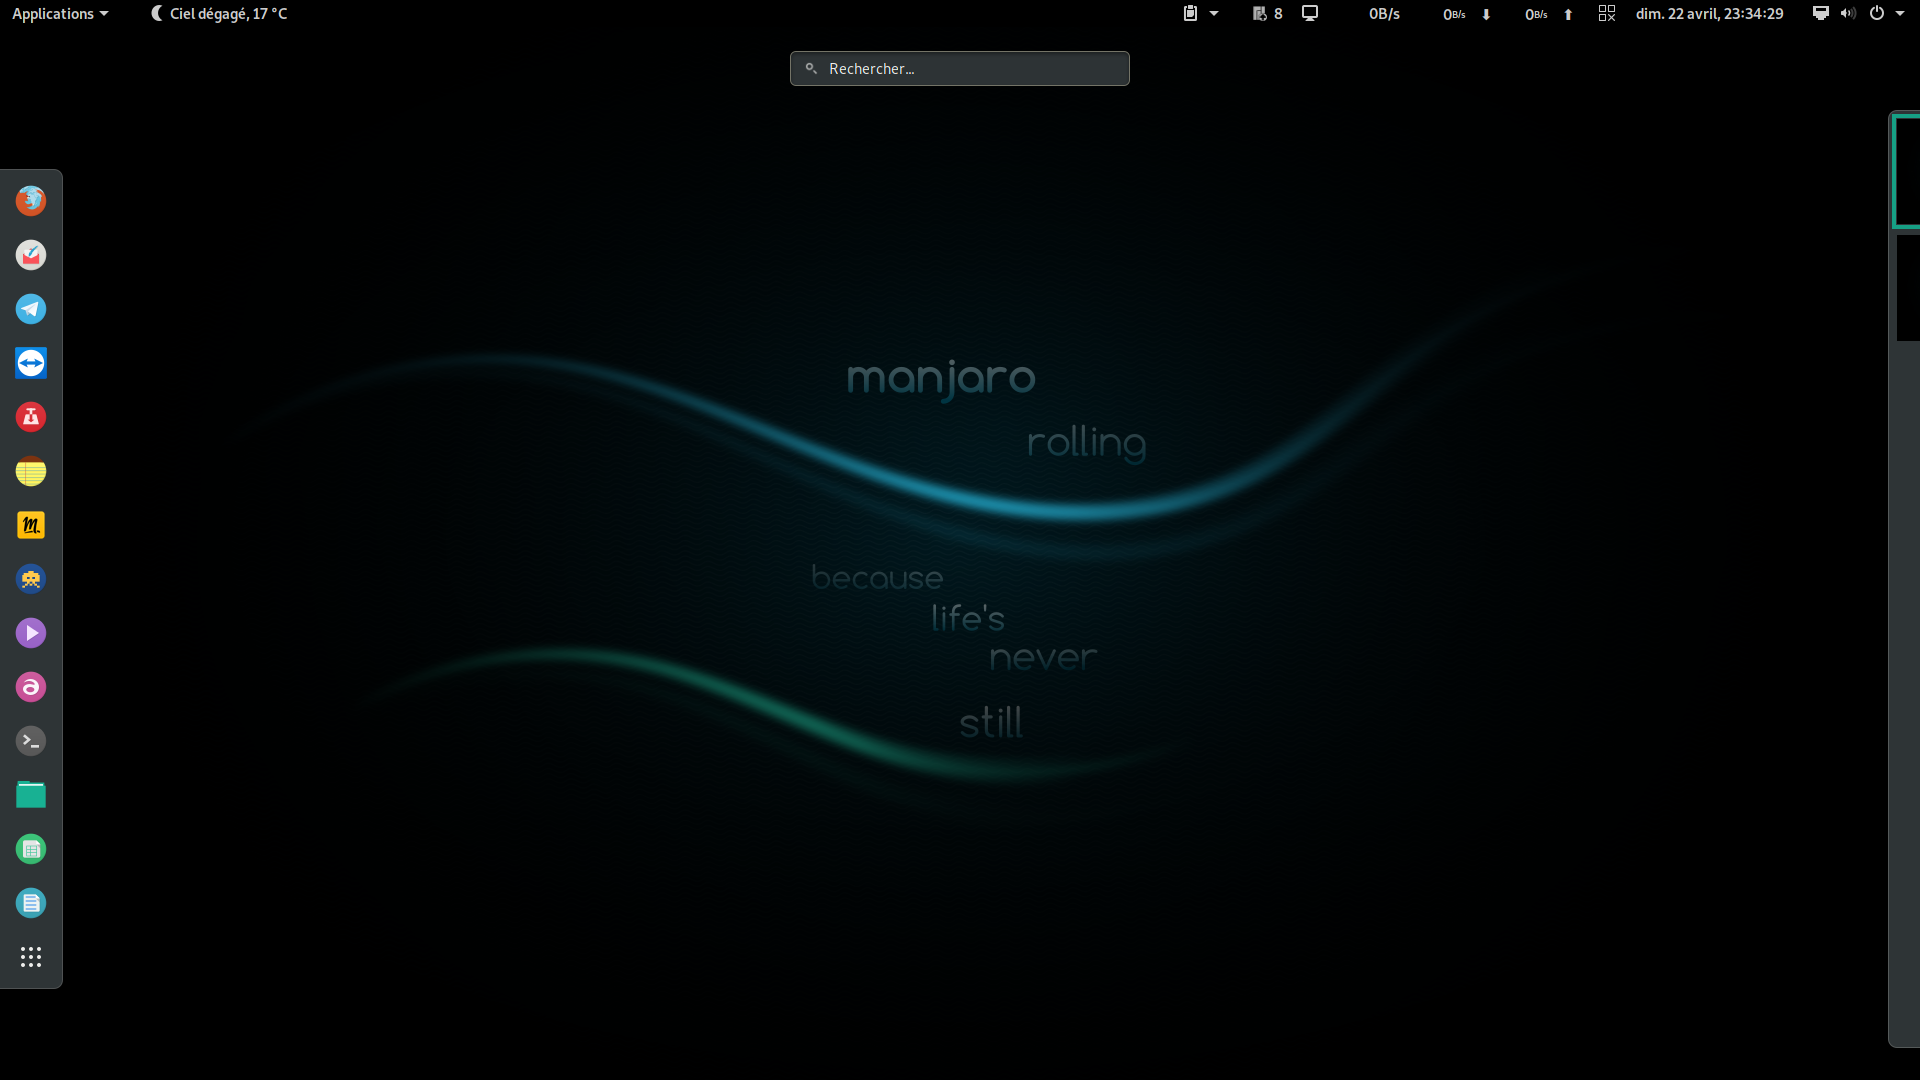Expand the system menu dropdown arrow

click(1900, 14)
